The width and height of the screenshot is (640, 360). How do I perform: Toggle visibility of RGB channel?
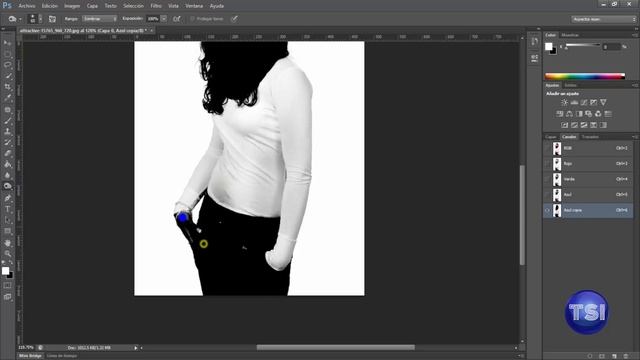(x=547, y=148)
